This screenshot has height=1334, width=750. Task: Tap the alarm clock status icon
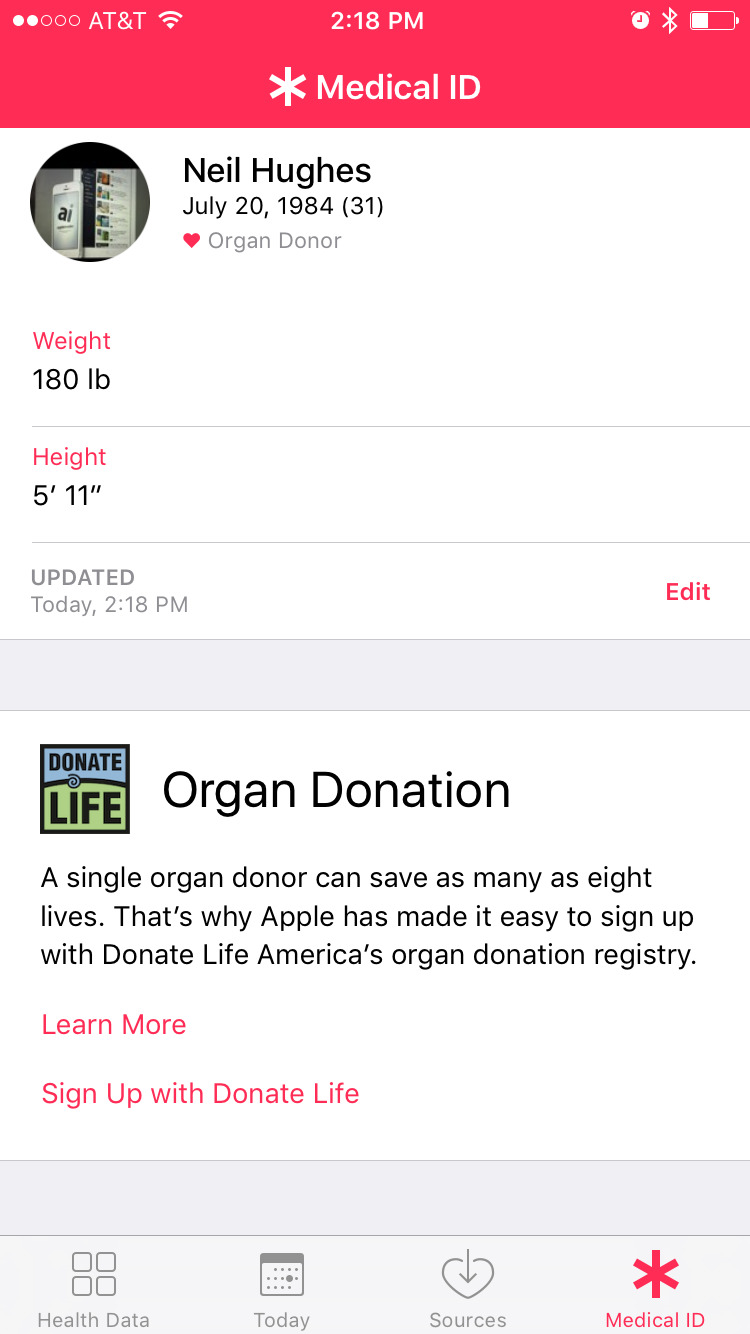click(x=641, y=21)
